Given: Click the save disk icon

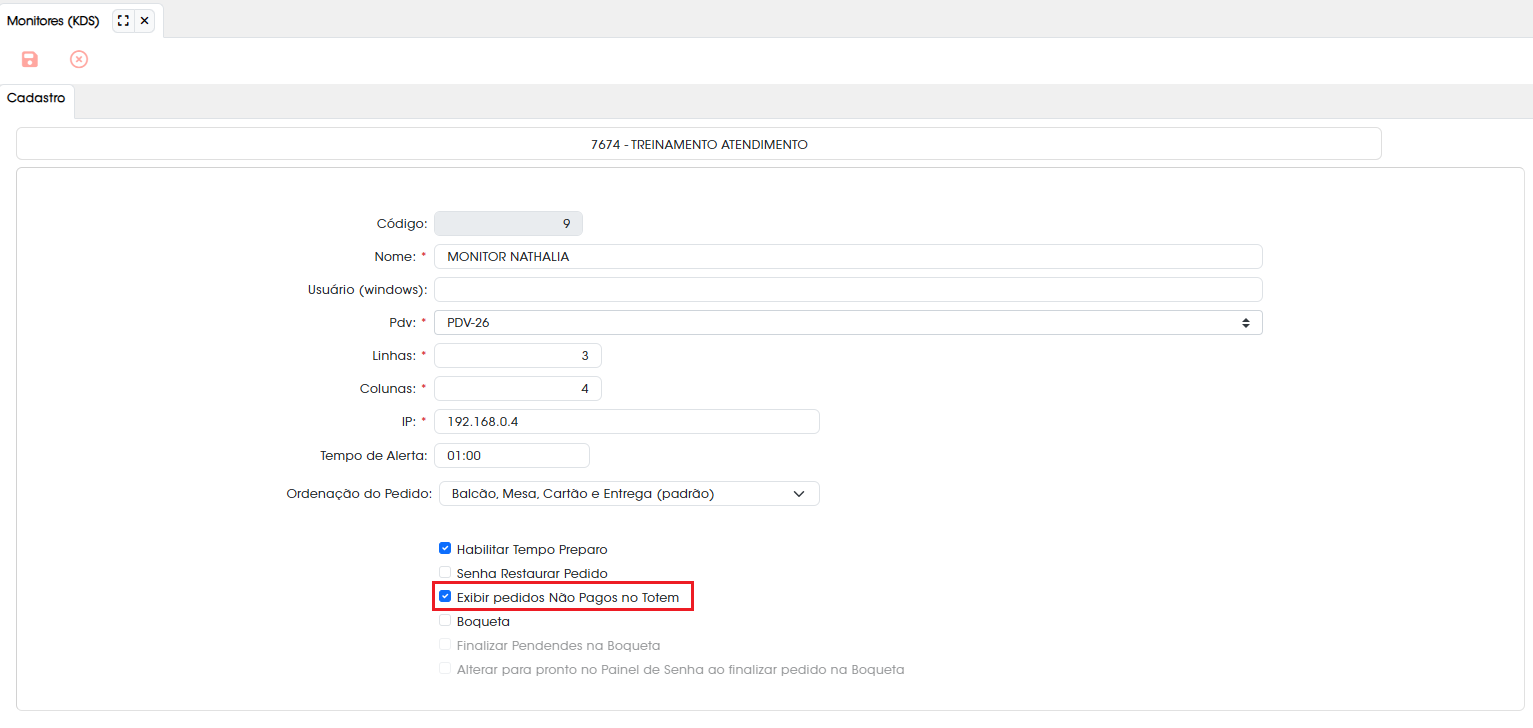Looking at the screenshot, I should 30,59.
